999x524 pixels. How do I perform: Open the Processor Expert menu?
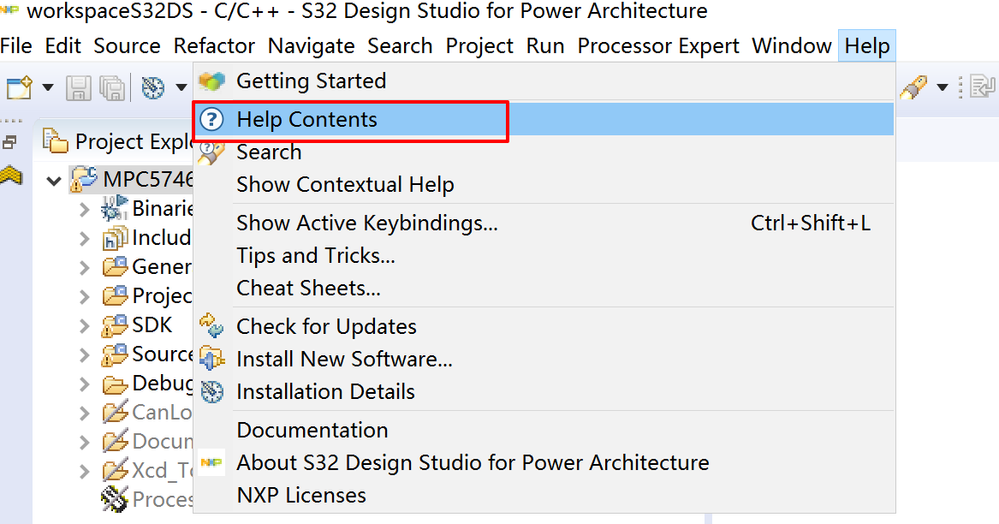658,46
